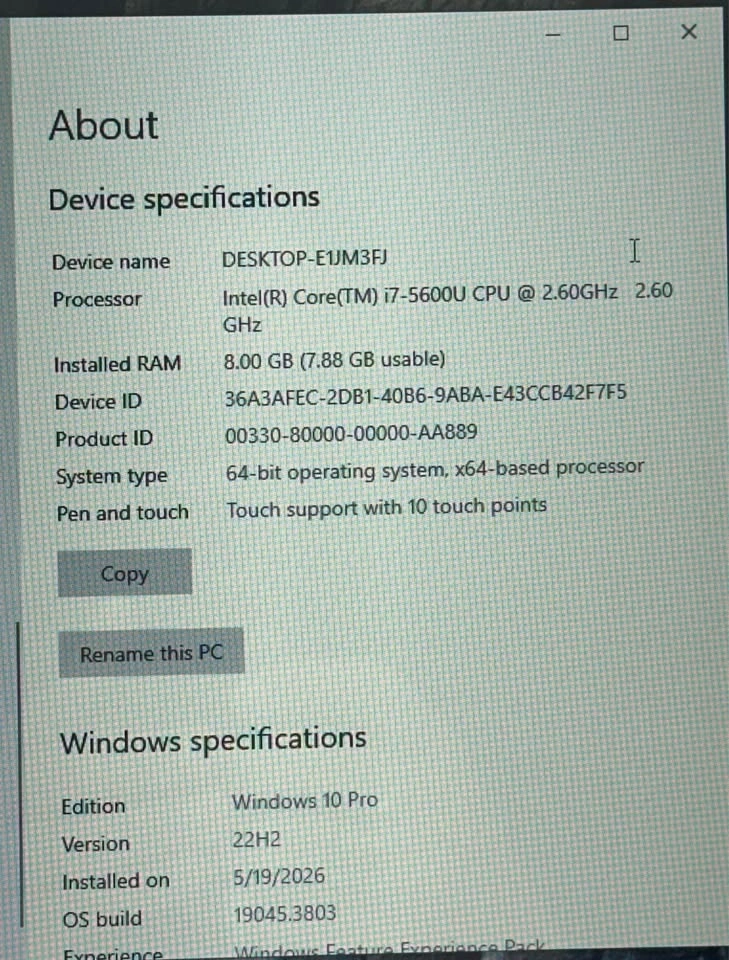Click the version value 22H2

(x=256, y=839)
